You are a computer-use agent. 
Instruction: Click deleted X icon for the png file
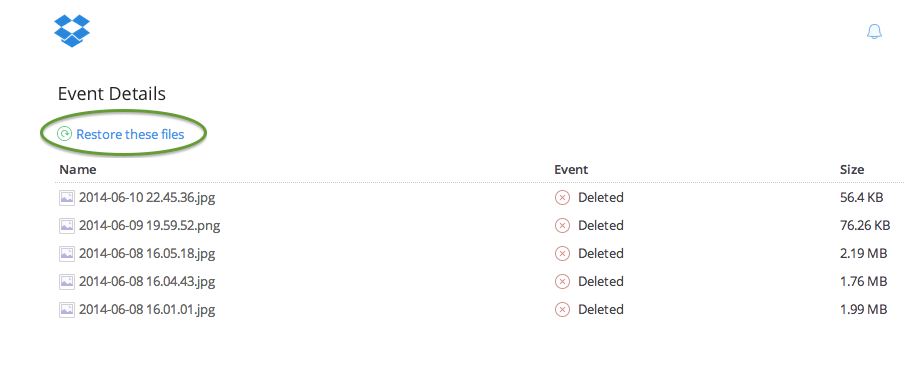(562, 225)
